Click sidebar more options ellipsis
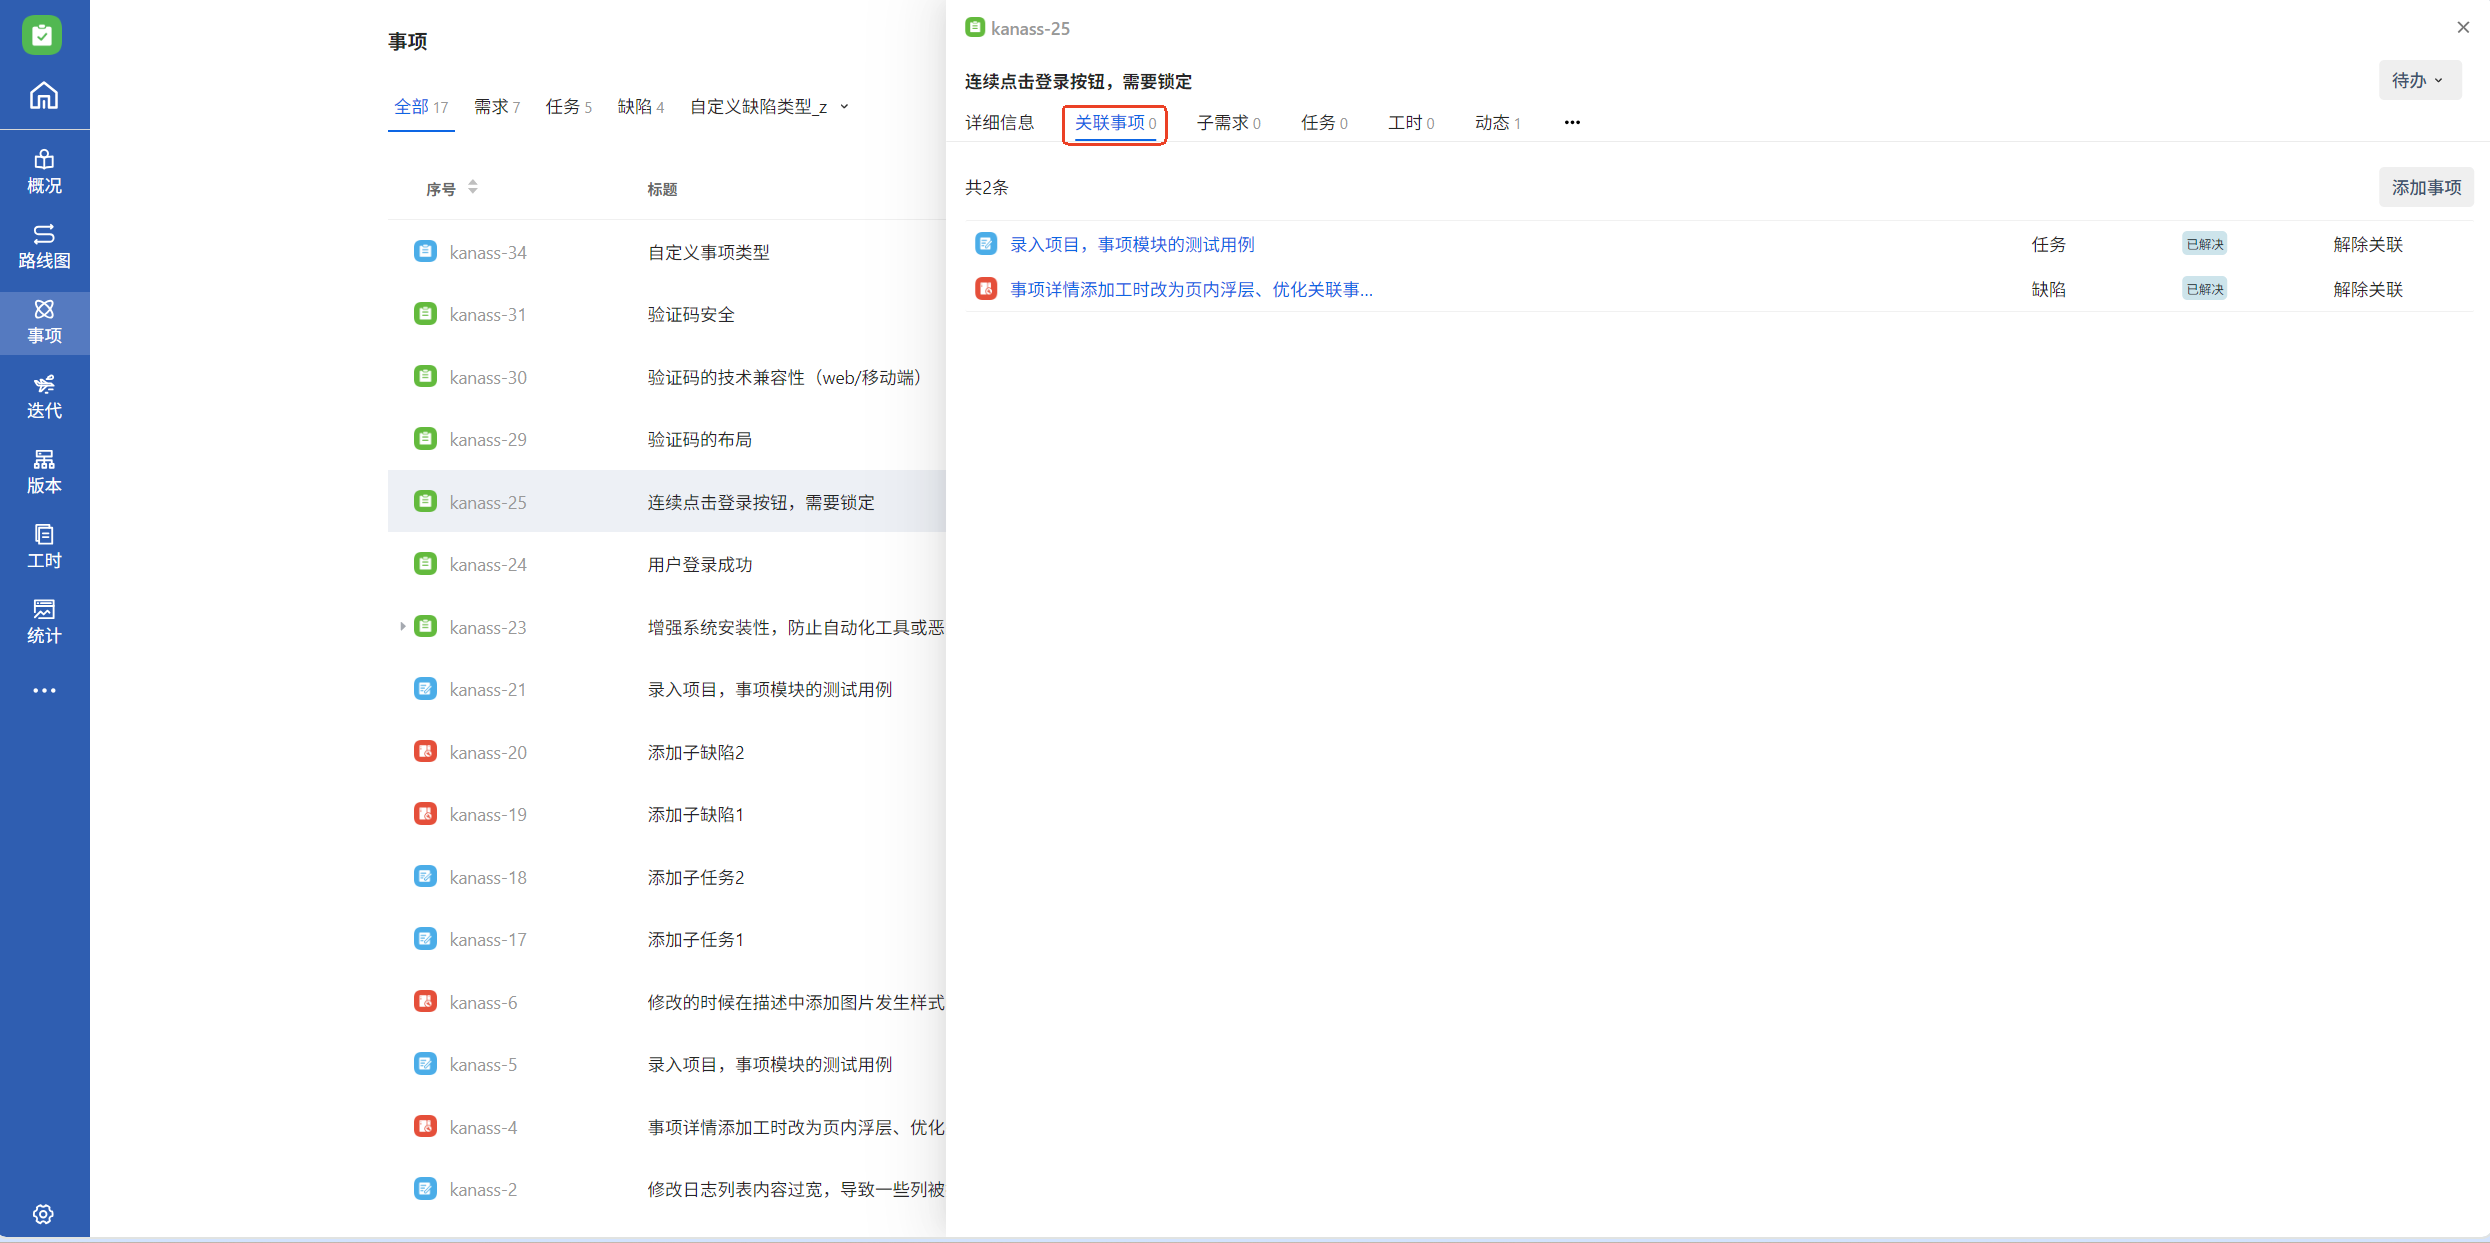 (x=44, y=690)
